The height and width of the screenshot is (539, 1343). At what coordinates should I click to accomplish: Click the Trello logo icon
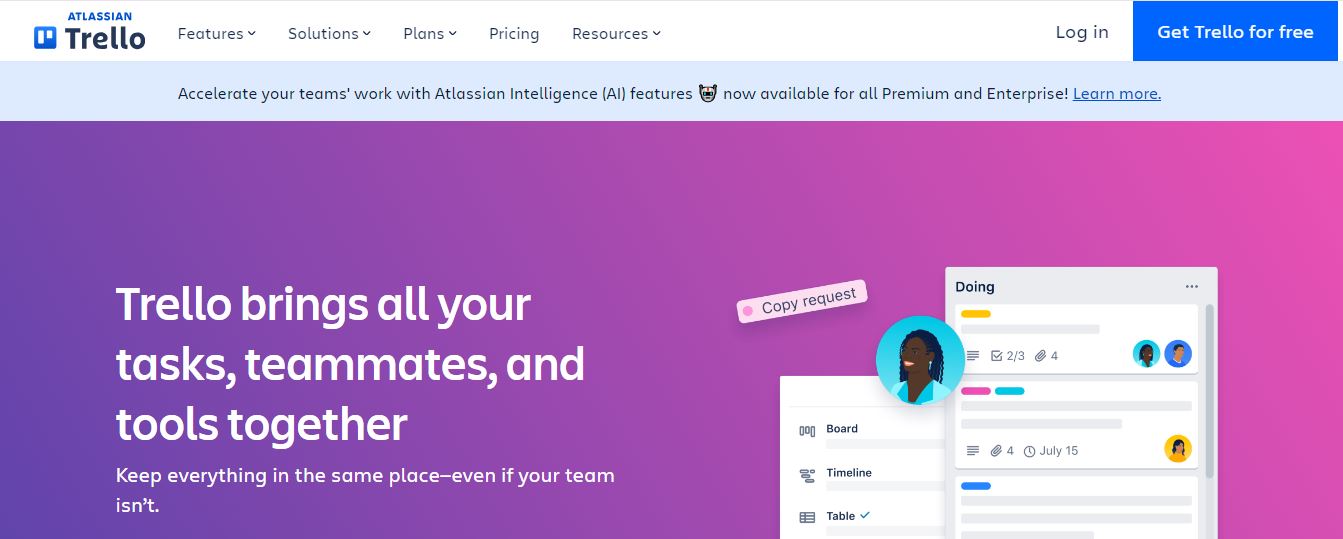tap(46, 38)
